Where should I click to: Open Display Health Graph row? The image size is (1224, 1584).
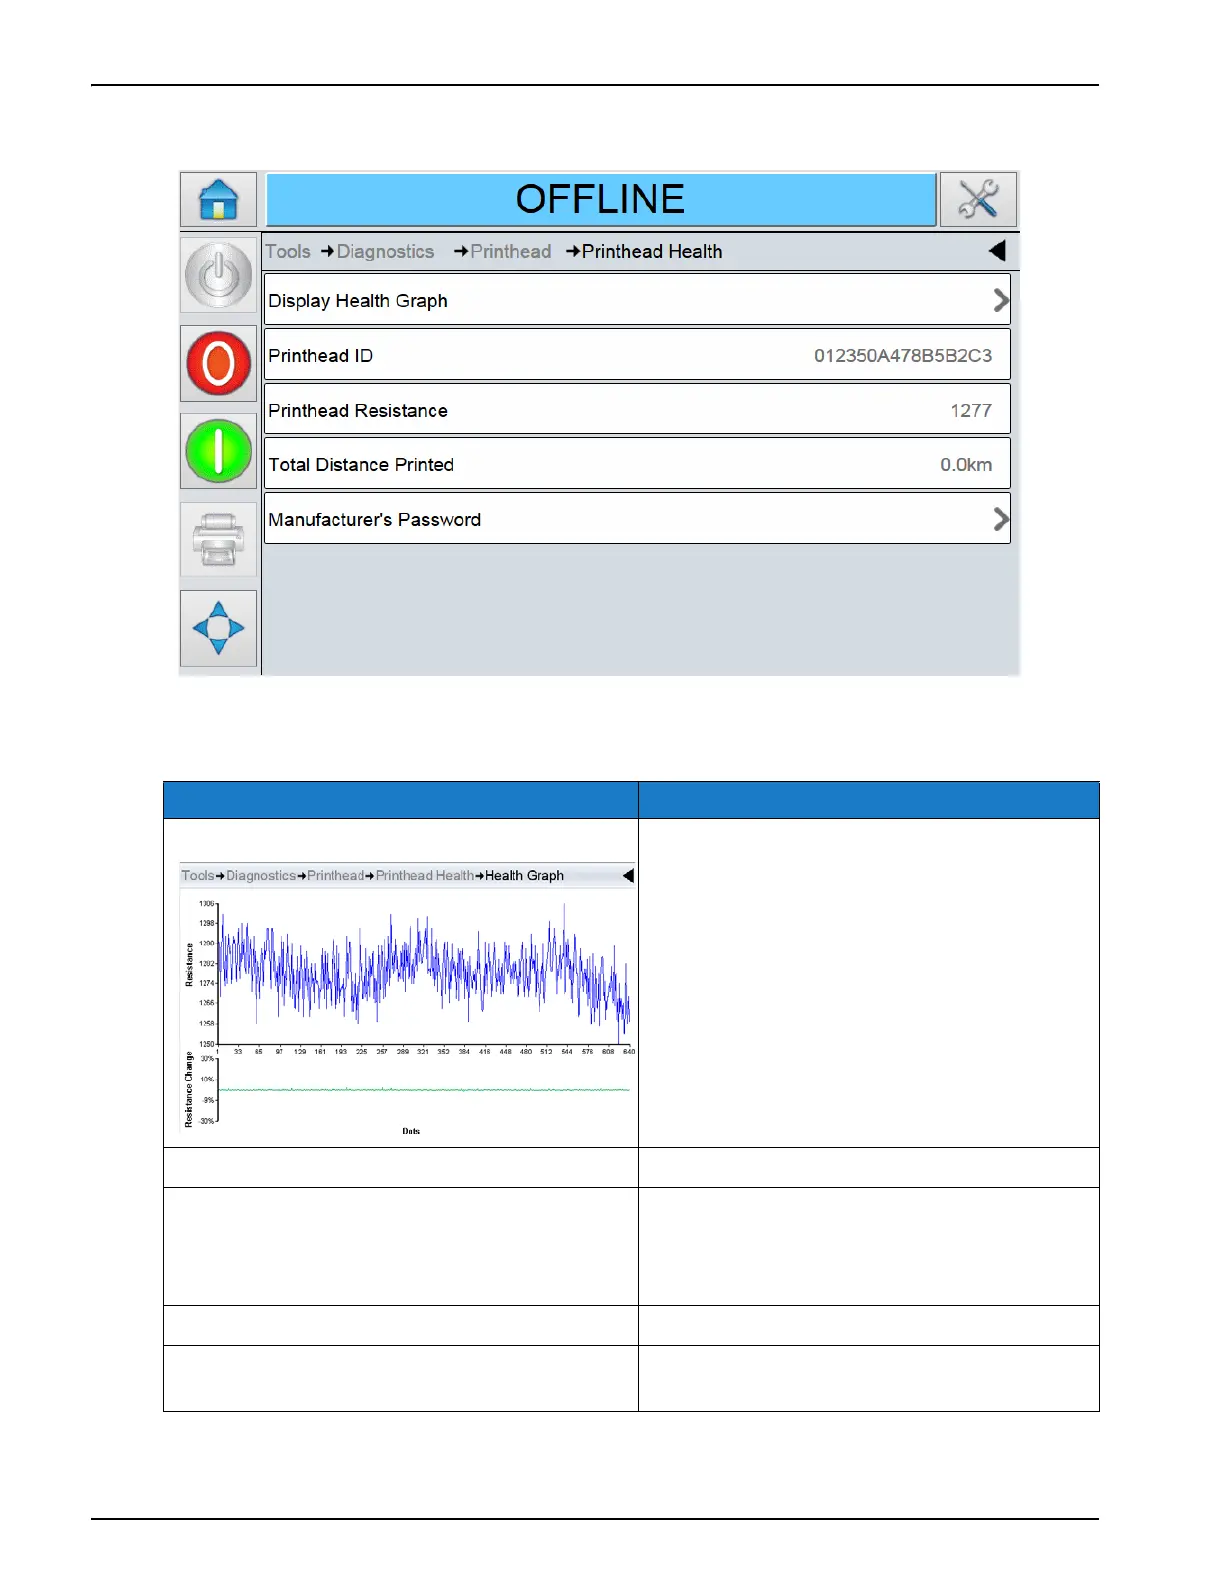637,300
